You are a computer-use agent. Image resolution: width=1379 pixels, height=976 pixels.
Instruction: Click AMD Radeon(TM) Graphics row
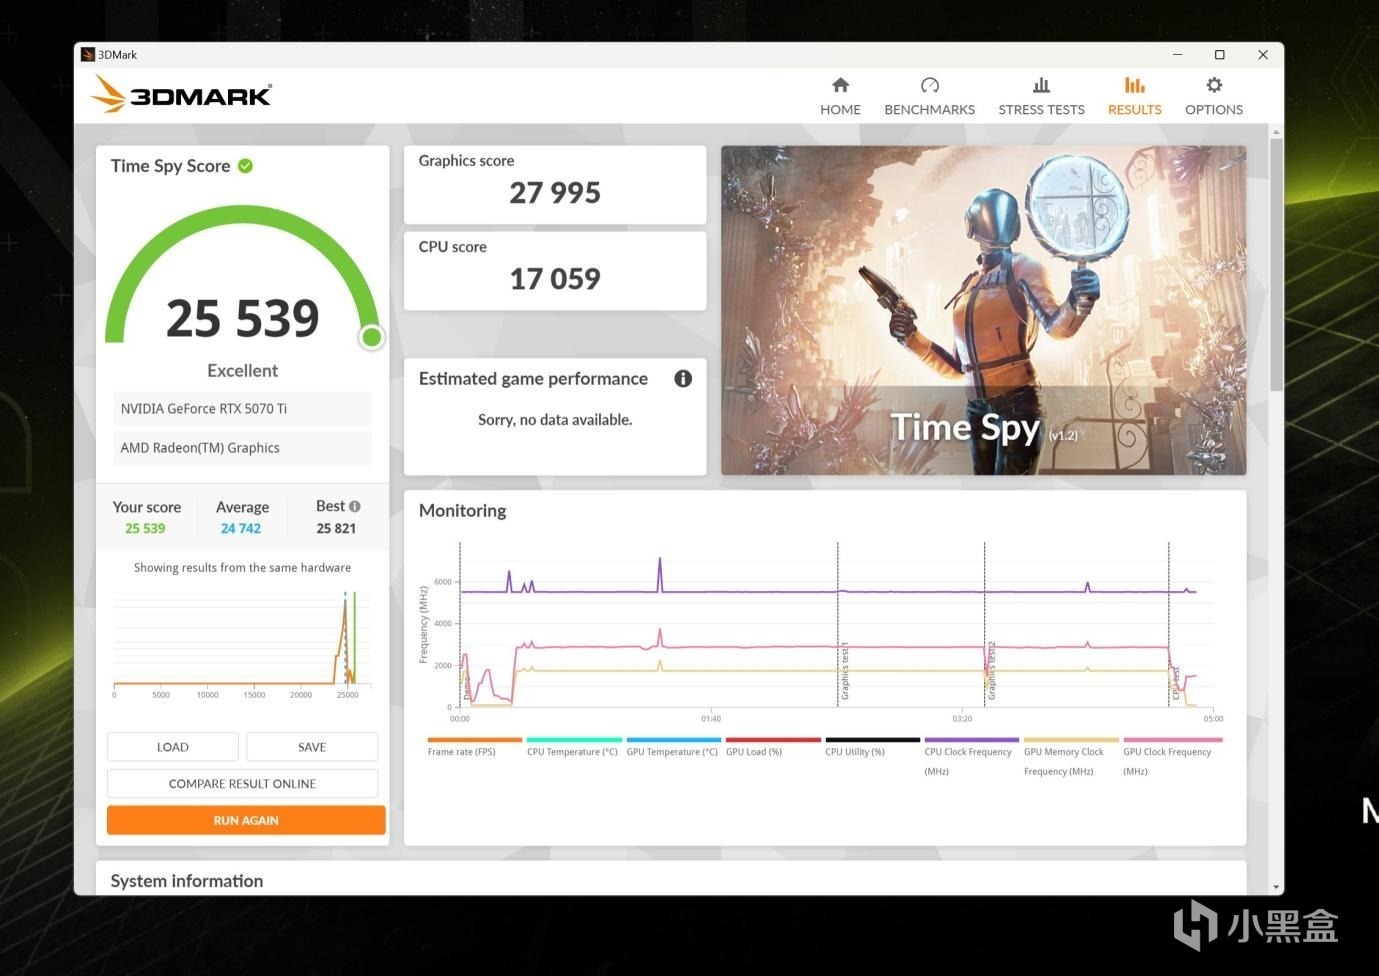click(242, 448)
